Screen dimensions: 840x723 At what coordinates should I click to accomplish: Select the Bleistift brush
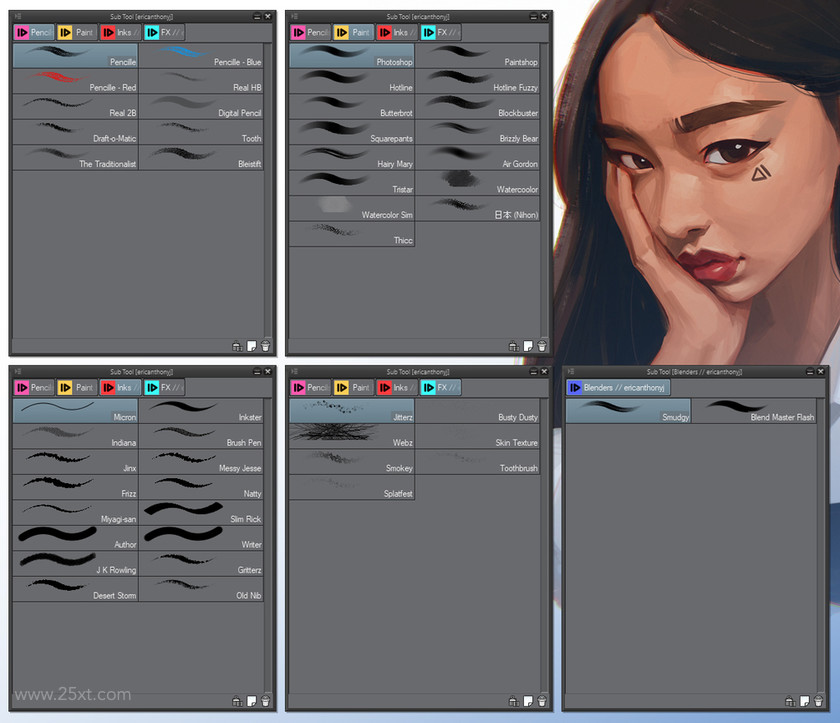(x=201, y=157)
